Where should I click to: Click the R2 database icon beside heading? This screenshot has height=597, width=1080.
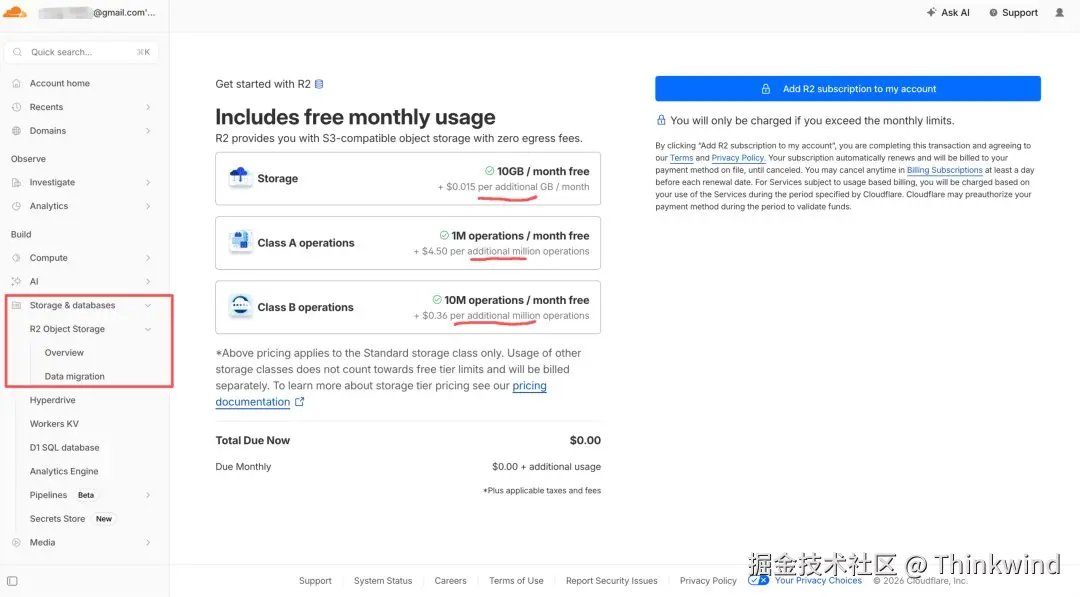coord(319,84)
